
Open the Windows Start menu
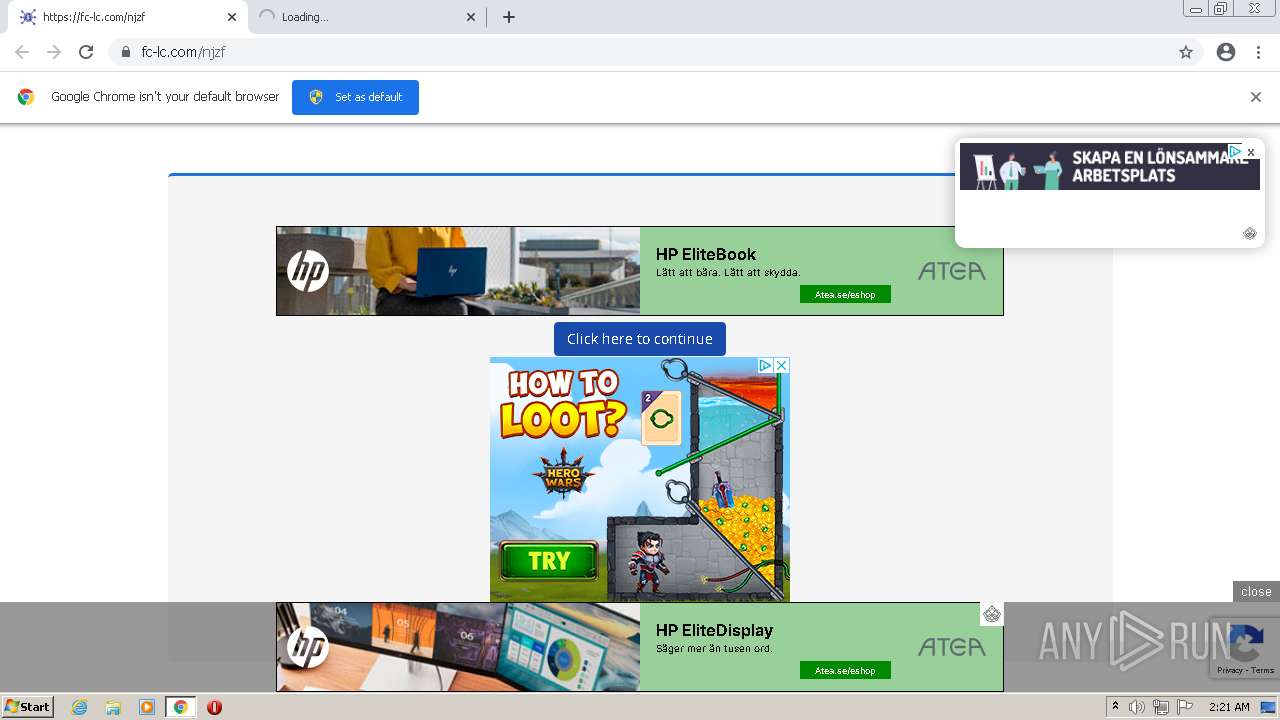click(28, 707)
